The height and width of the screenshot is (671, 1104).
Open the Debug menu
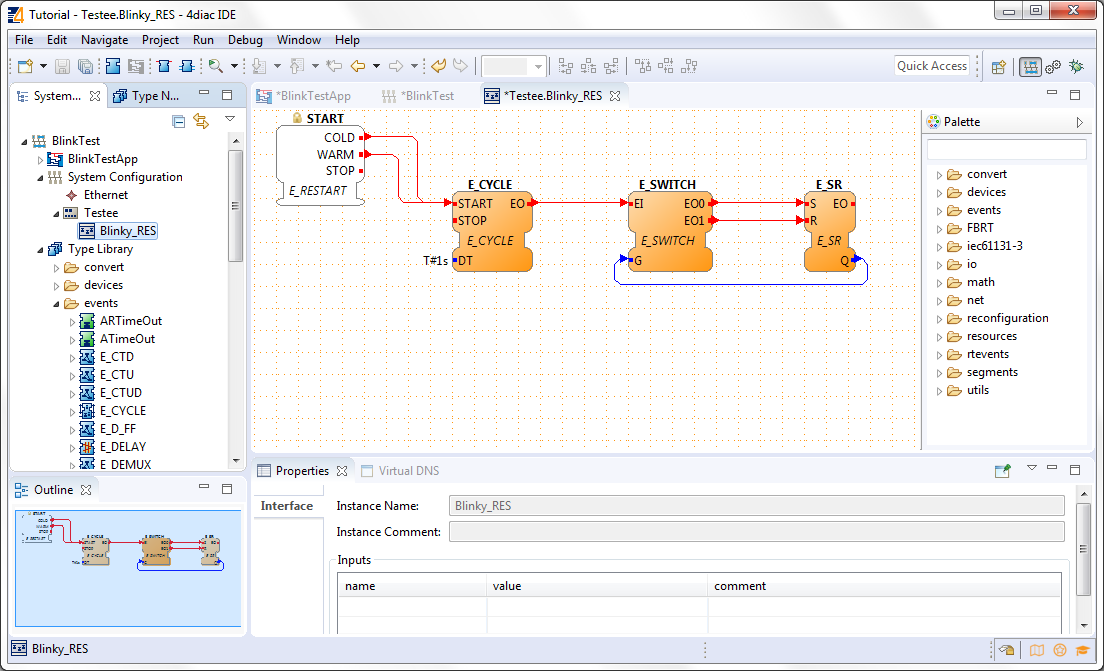245,40
